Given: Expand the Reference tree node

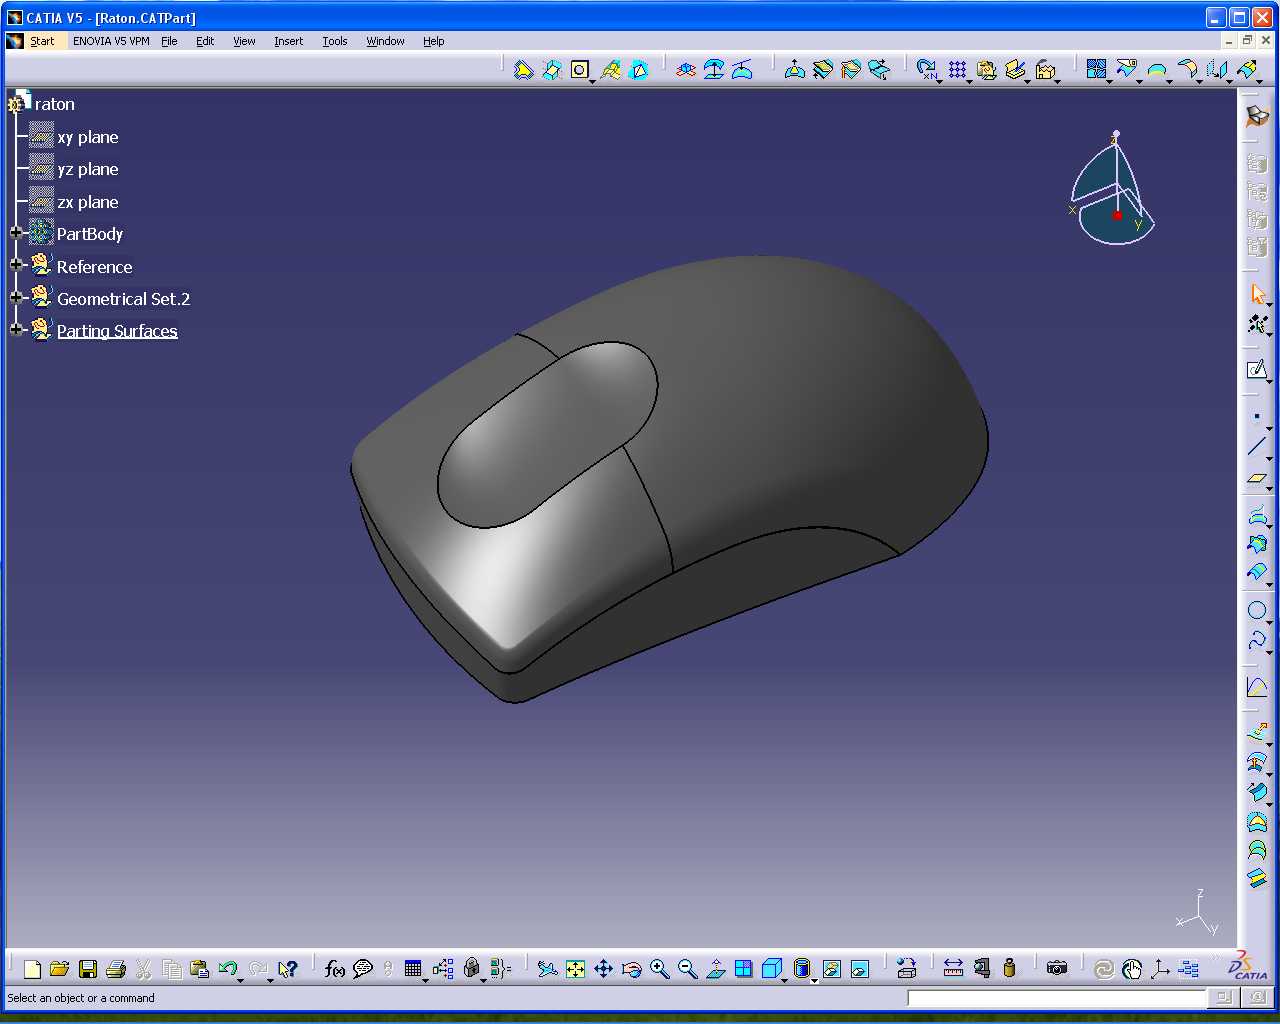Looking at the screenshot, I should (16, 265).
